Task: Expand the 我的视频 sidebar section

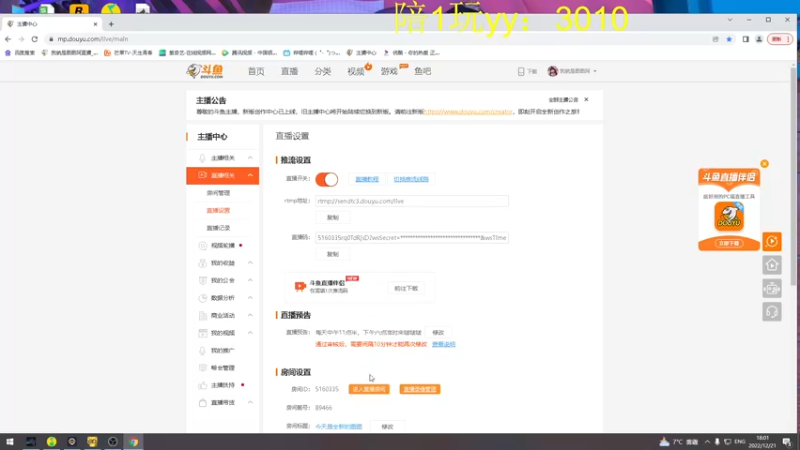Action: pyautogui.click(x=250, y=333)
